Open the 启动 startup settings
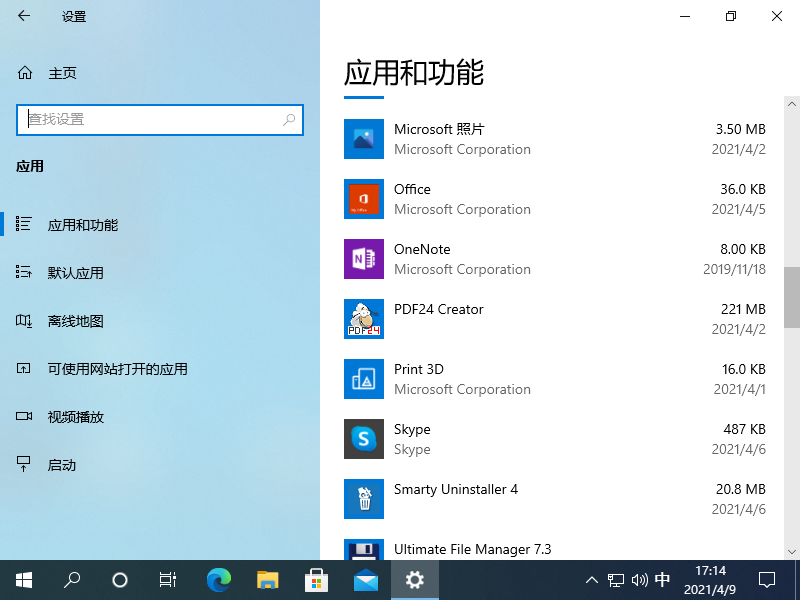The height and width of the screenshot is (600, 800). [62, 465]
